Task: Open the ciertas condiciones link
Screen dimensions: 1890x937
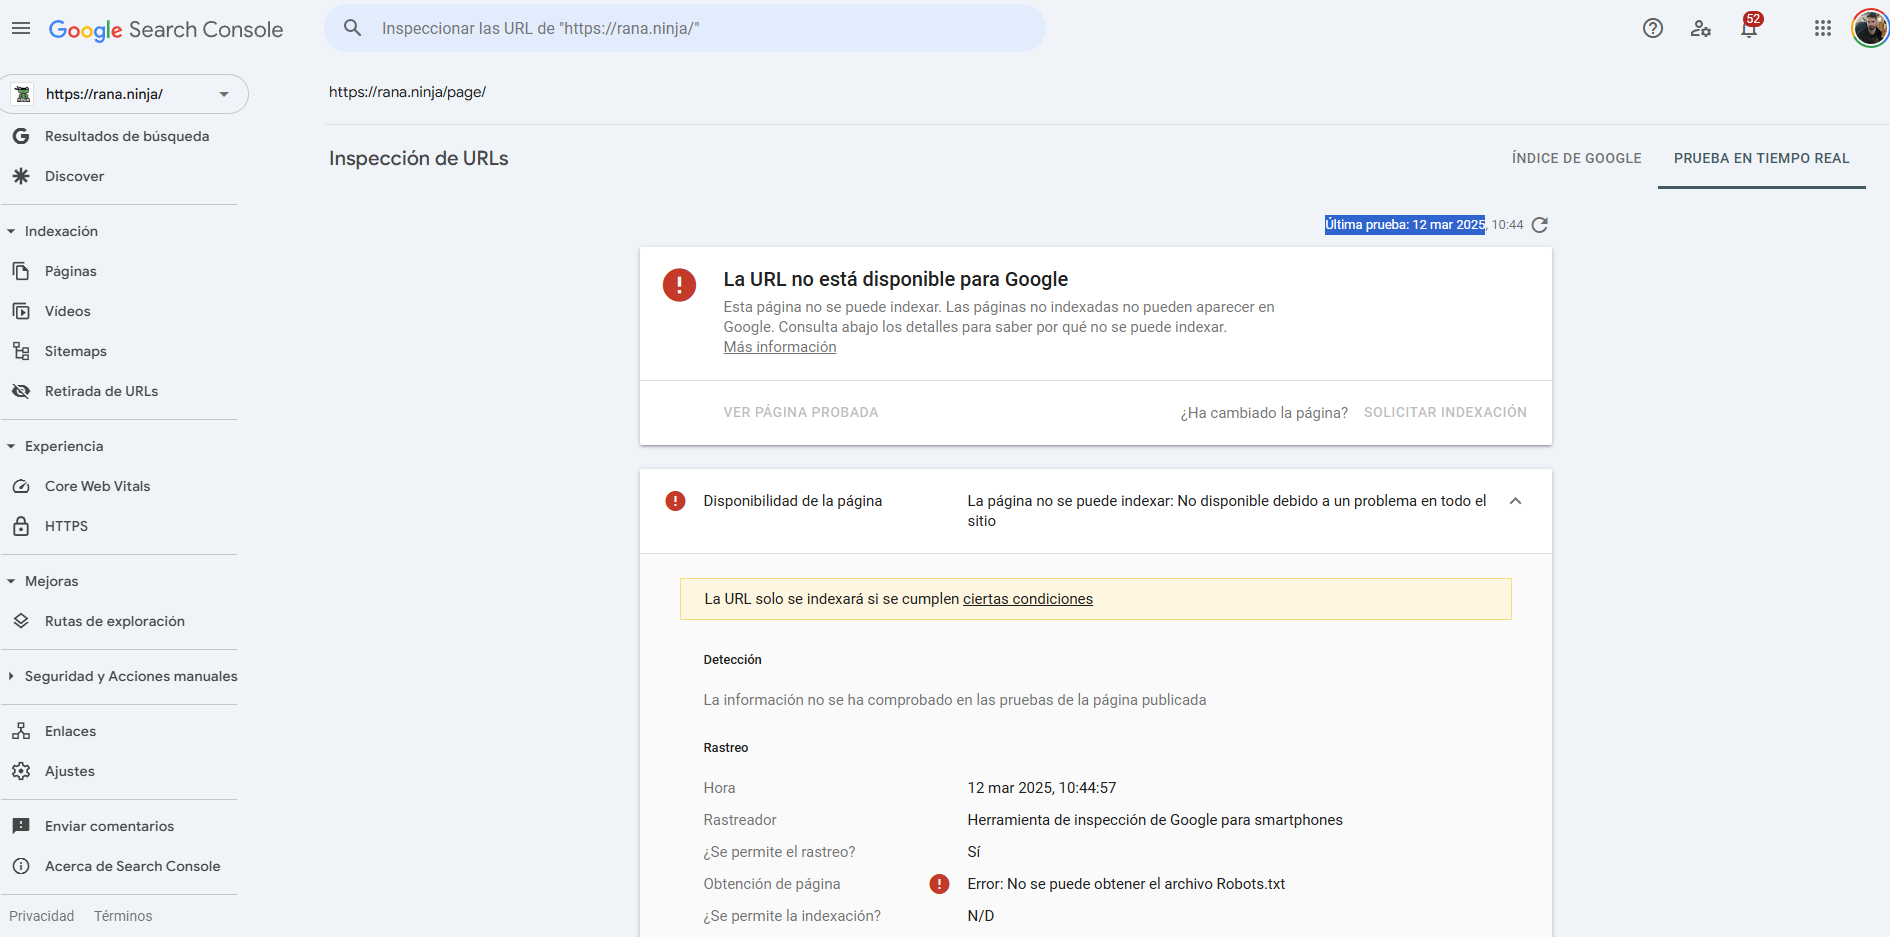Action: pyautogui.click(x=1027, y=598)
